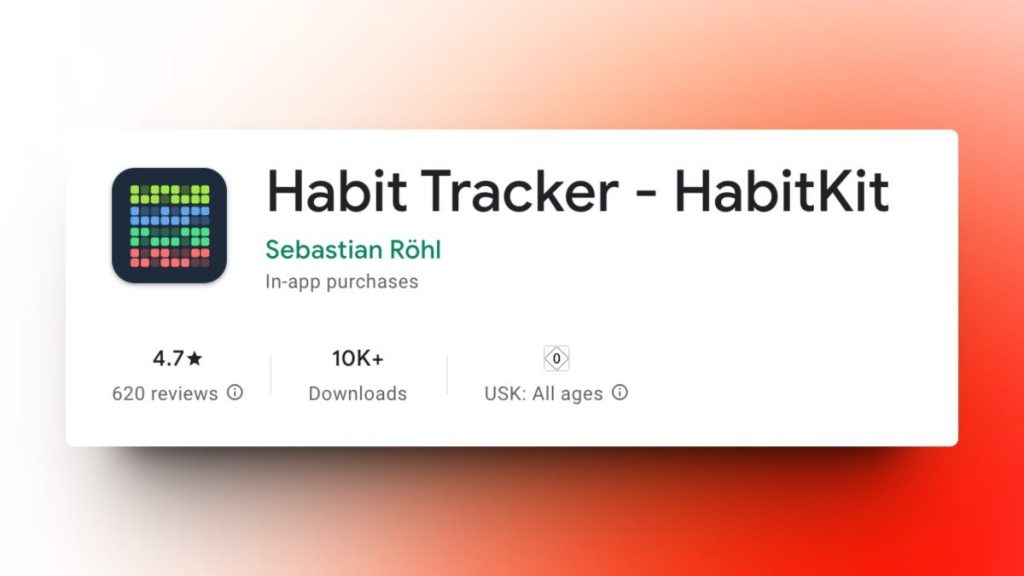The image size is (1024, 576).
Task: Click red rows in the app icon
Action: (170, 258)
